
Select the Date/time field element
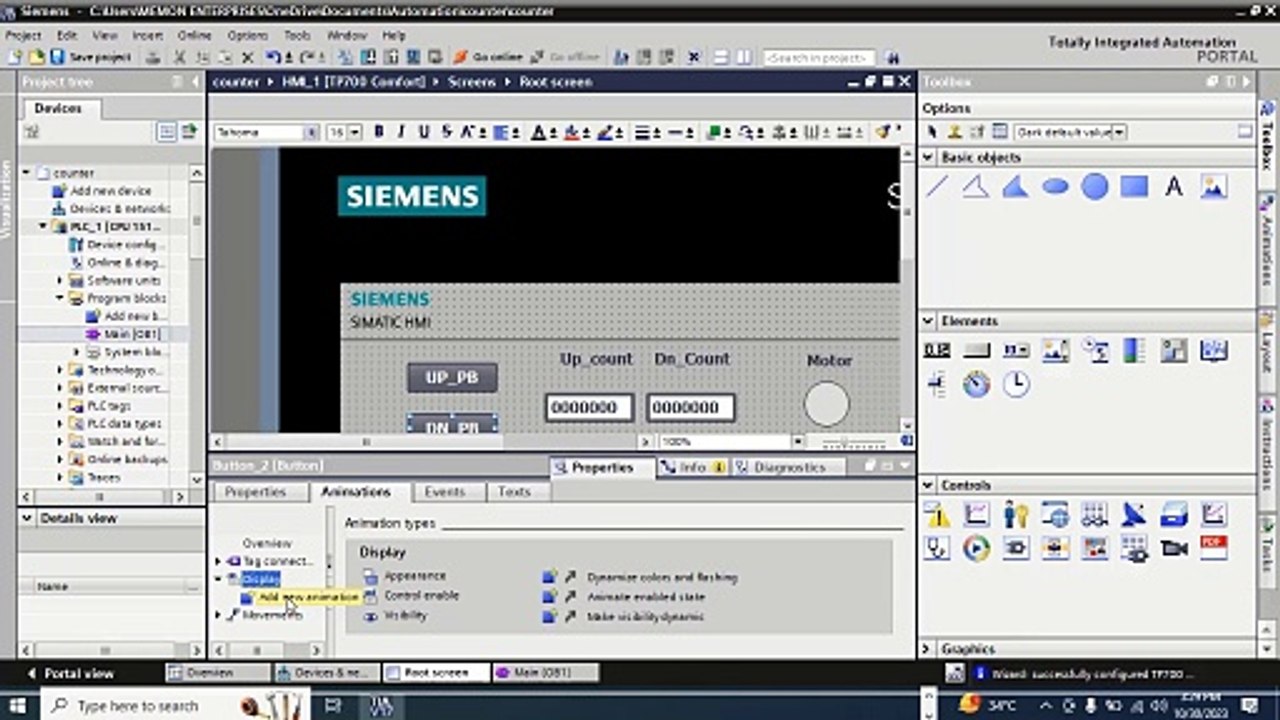click(1095, 350)
